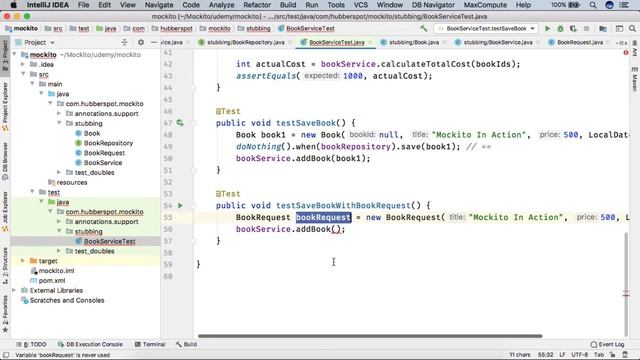This screenshot has height=360, width=640.
Task: Run testSaveBookWithBookRequest from gutter arrow
Action: 180,206
